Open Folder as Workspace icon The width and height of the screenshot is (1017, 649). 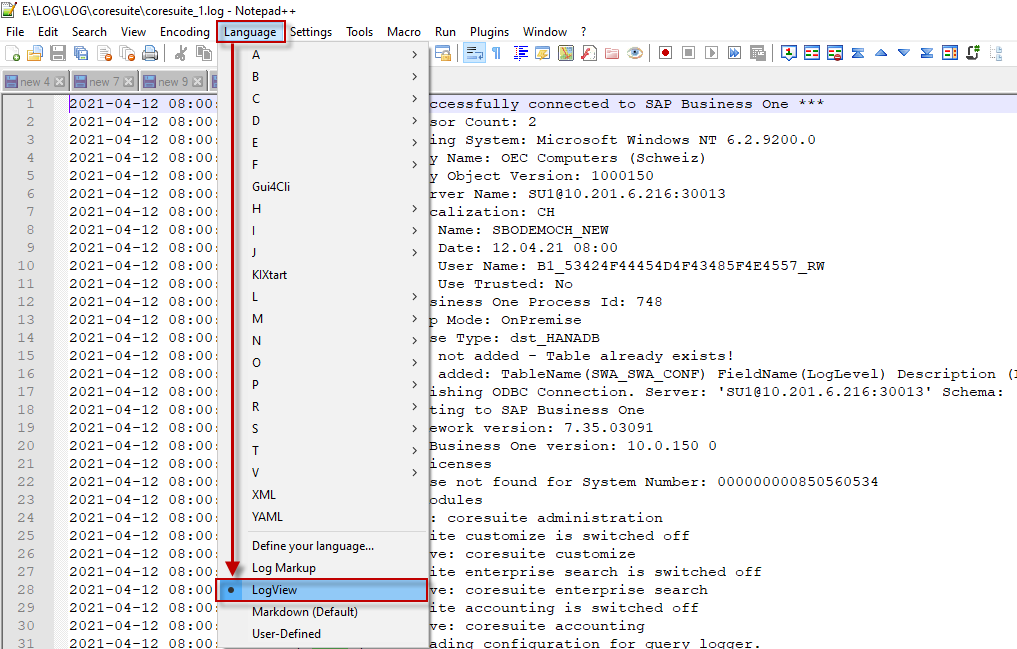click(612, 53)
